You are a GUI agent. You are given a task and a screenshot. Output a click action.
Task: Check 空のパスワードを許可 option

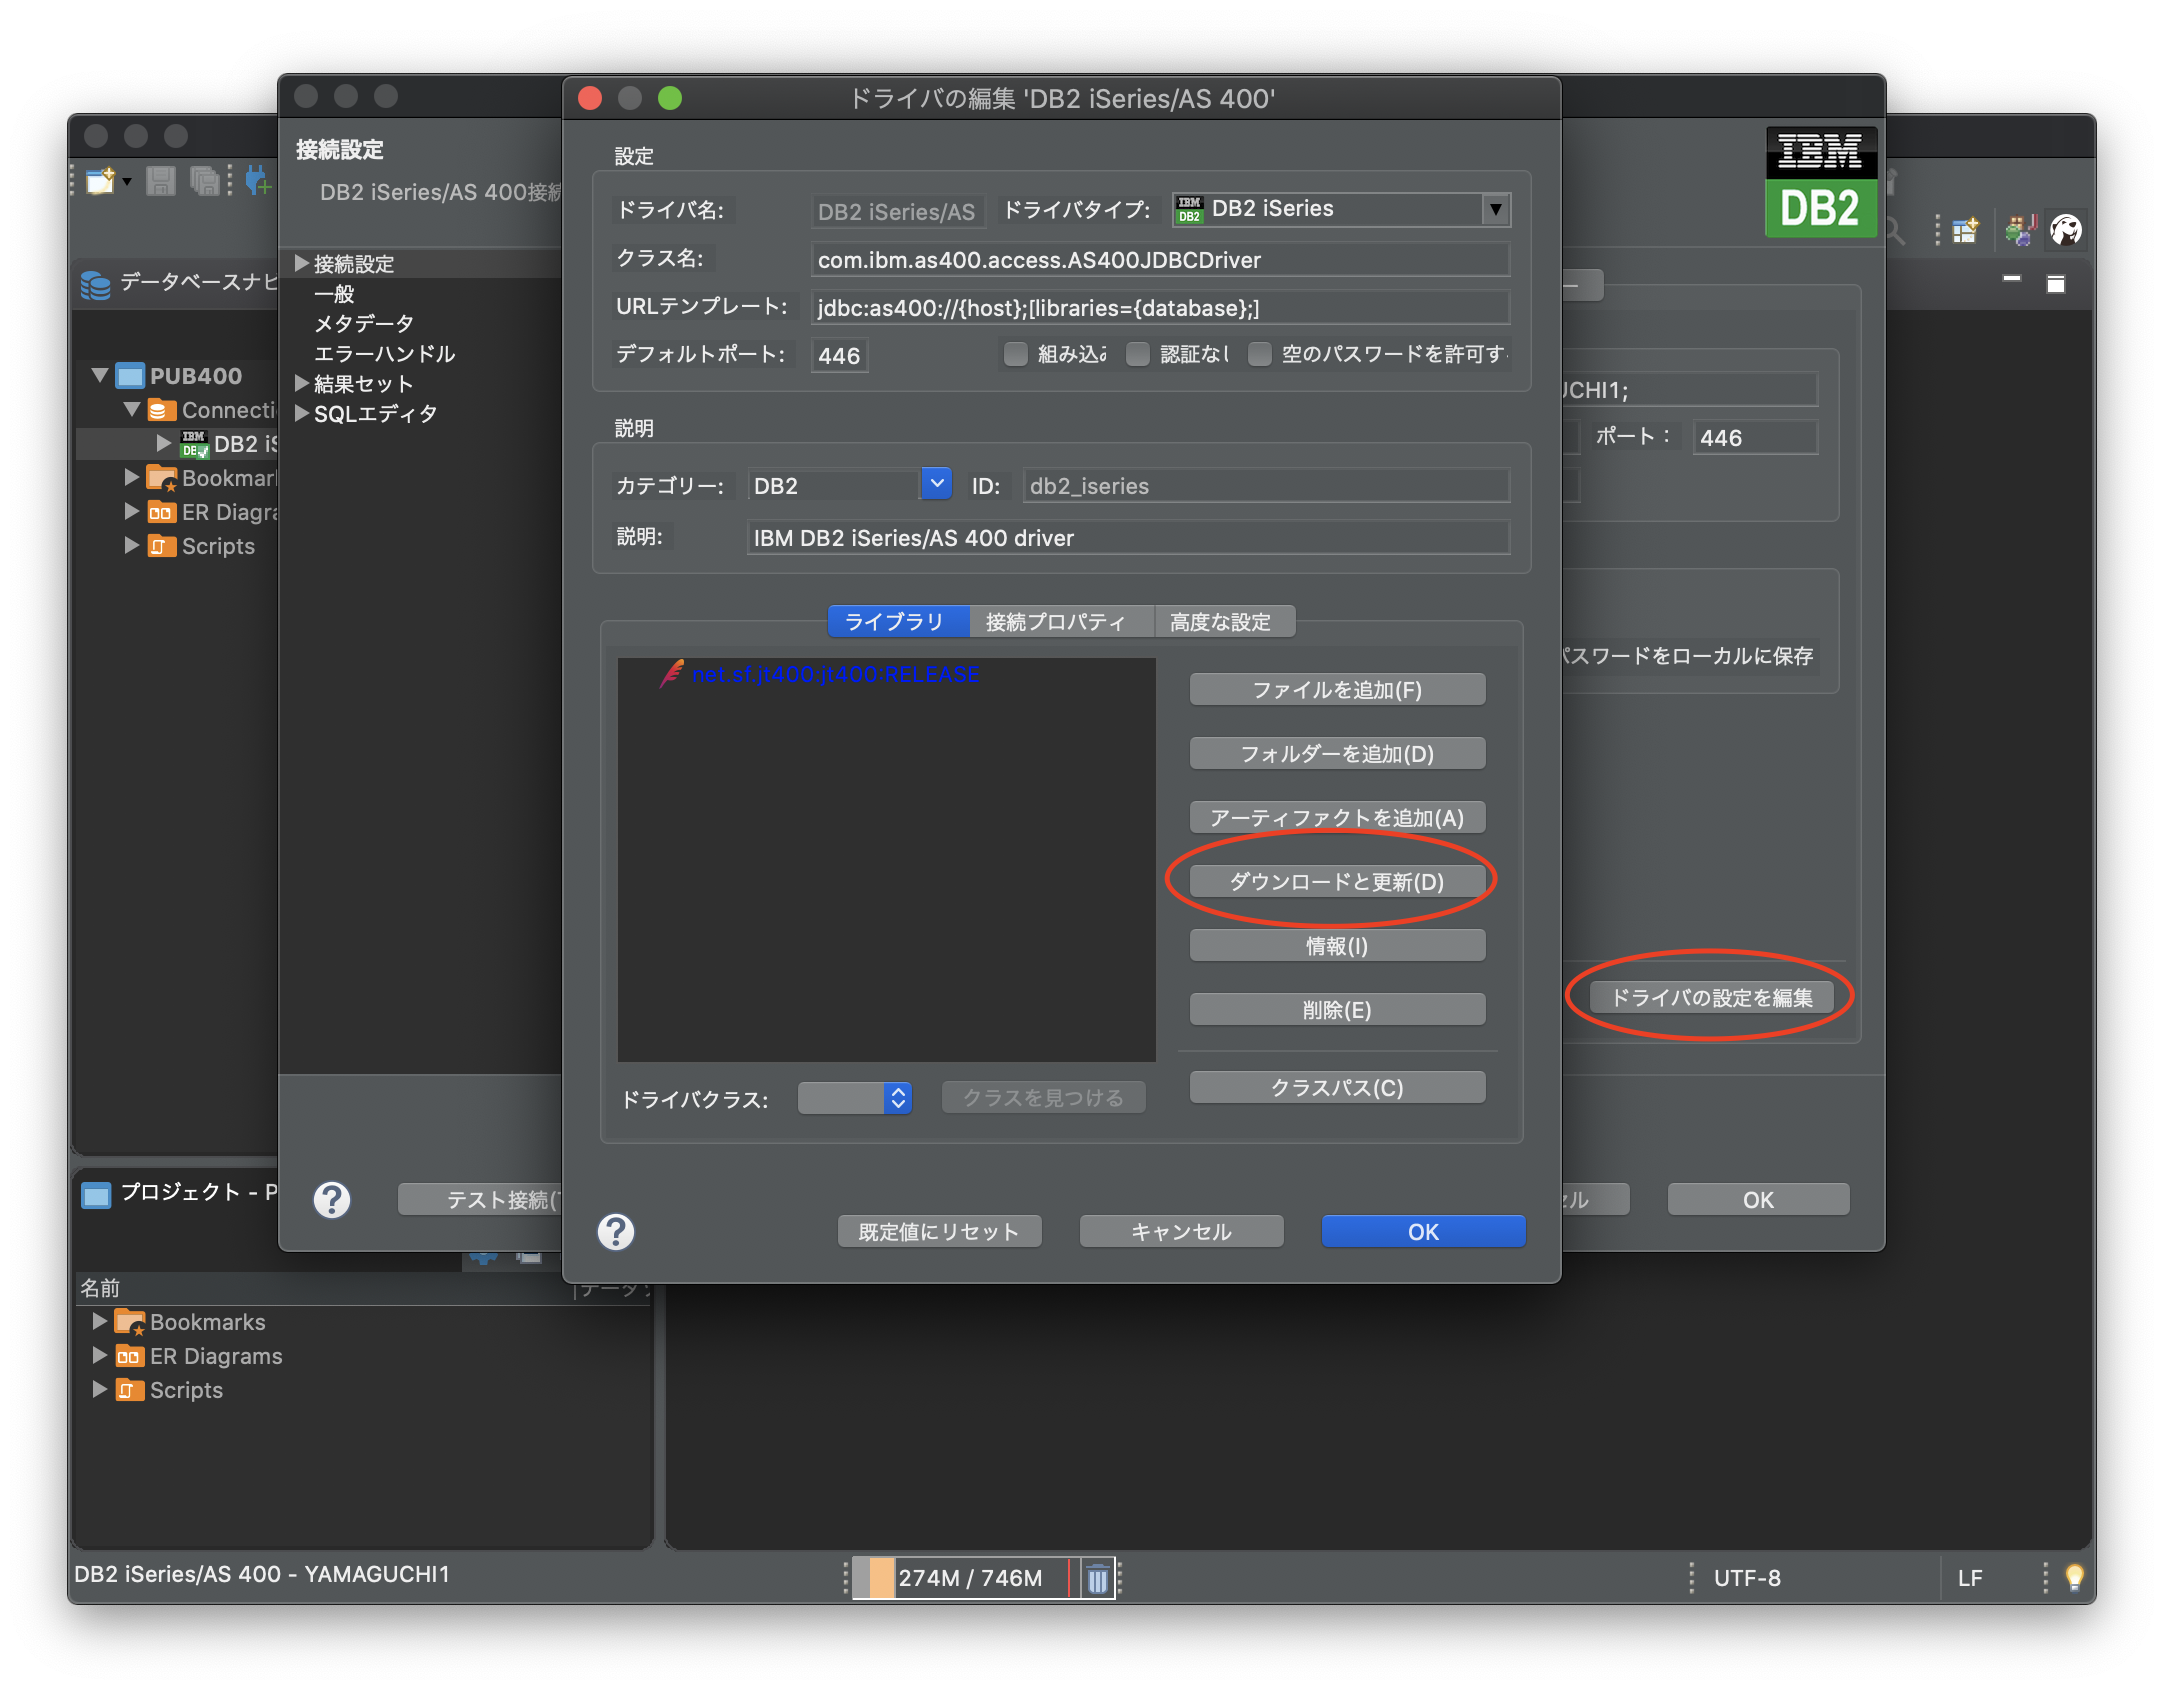[1259, 354]
